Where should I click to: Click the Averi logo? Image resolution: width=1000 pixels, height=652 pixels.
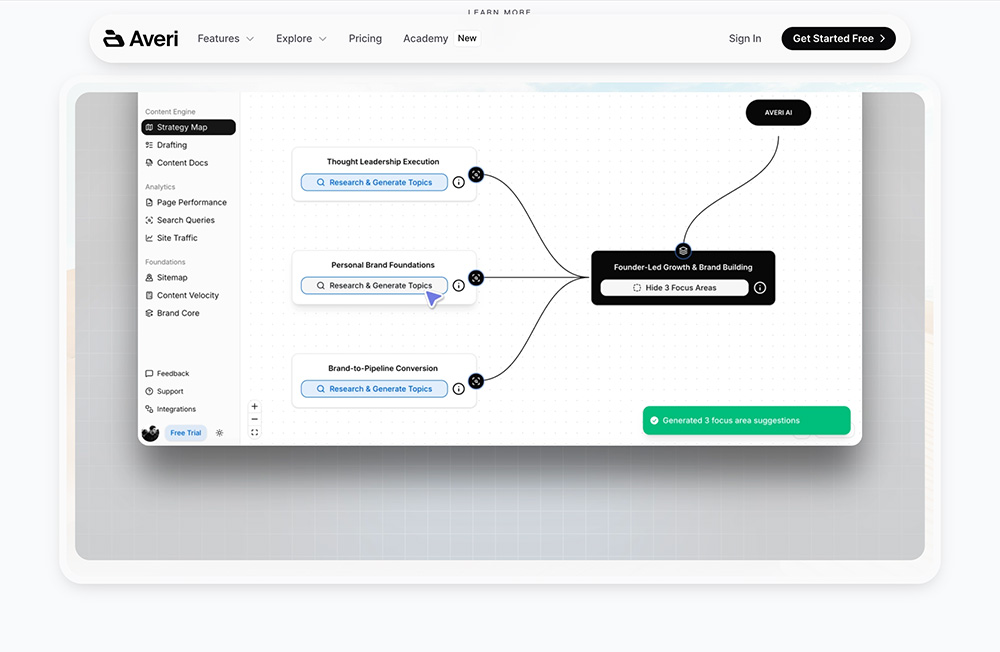(x=141, y=38)
